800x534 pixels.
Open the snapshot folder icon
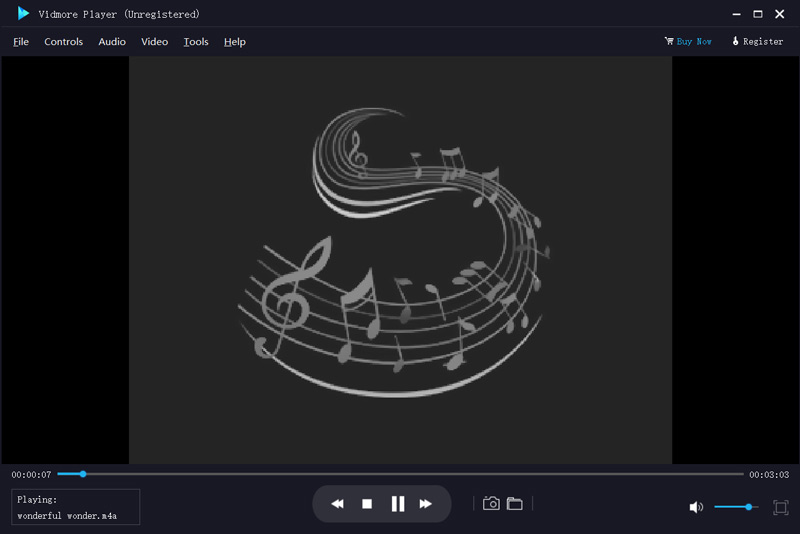(x=515, y=504)
